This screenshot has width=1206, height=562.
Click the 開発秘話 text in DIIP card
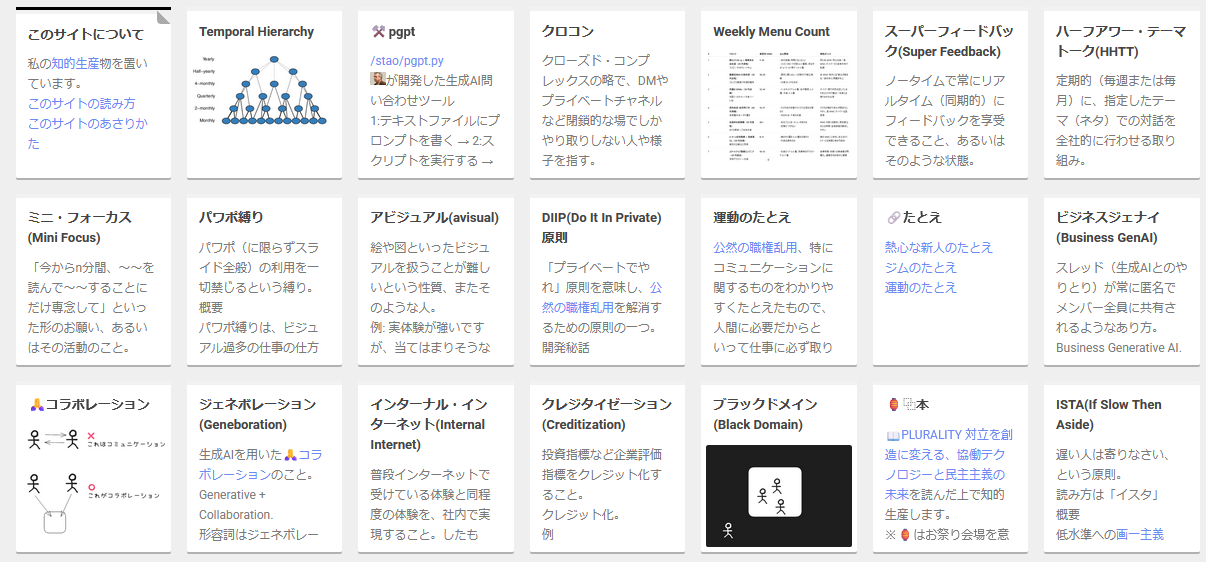pos(566,348)
